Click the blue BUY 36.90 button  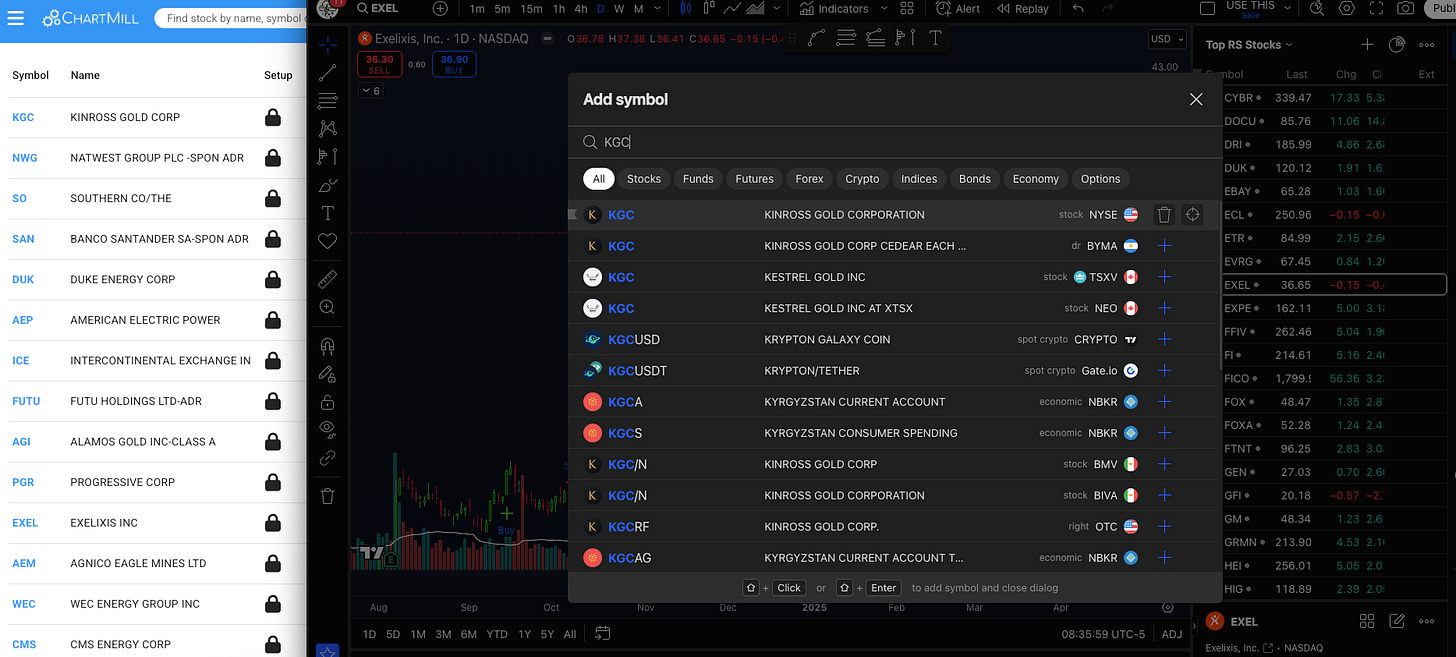pyautogui.click(x=454, y=64)
